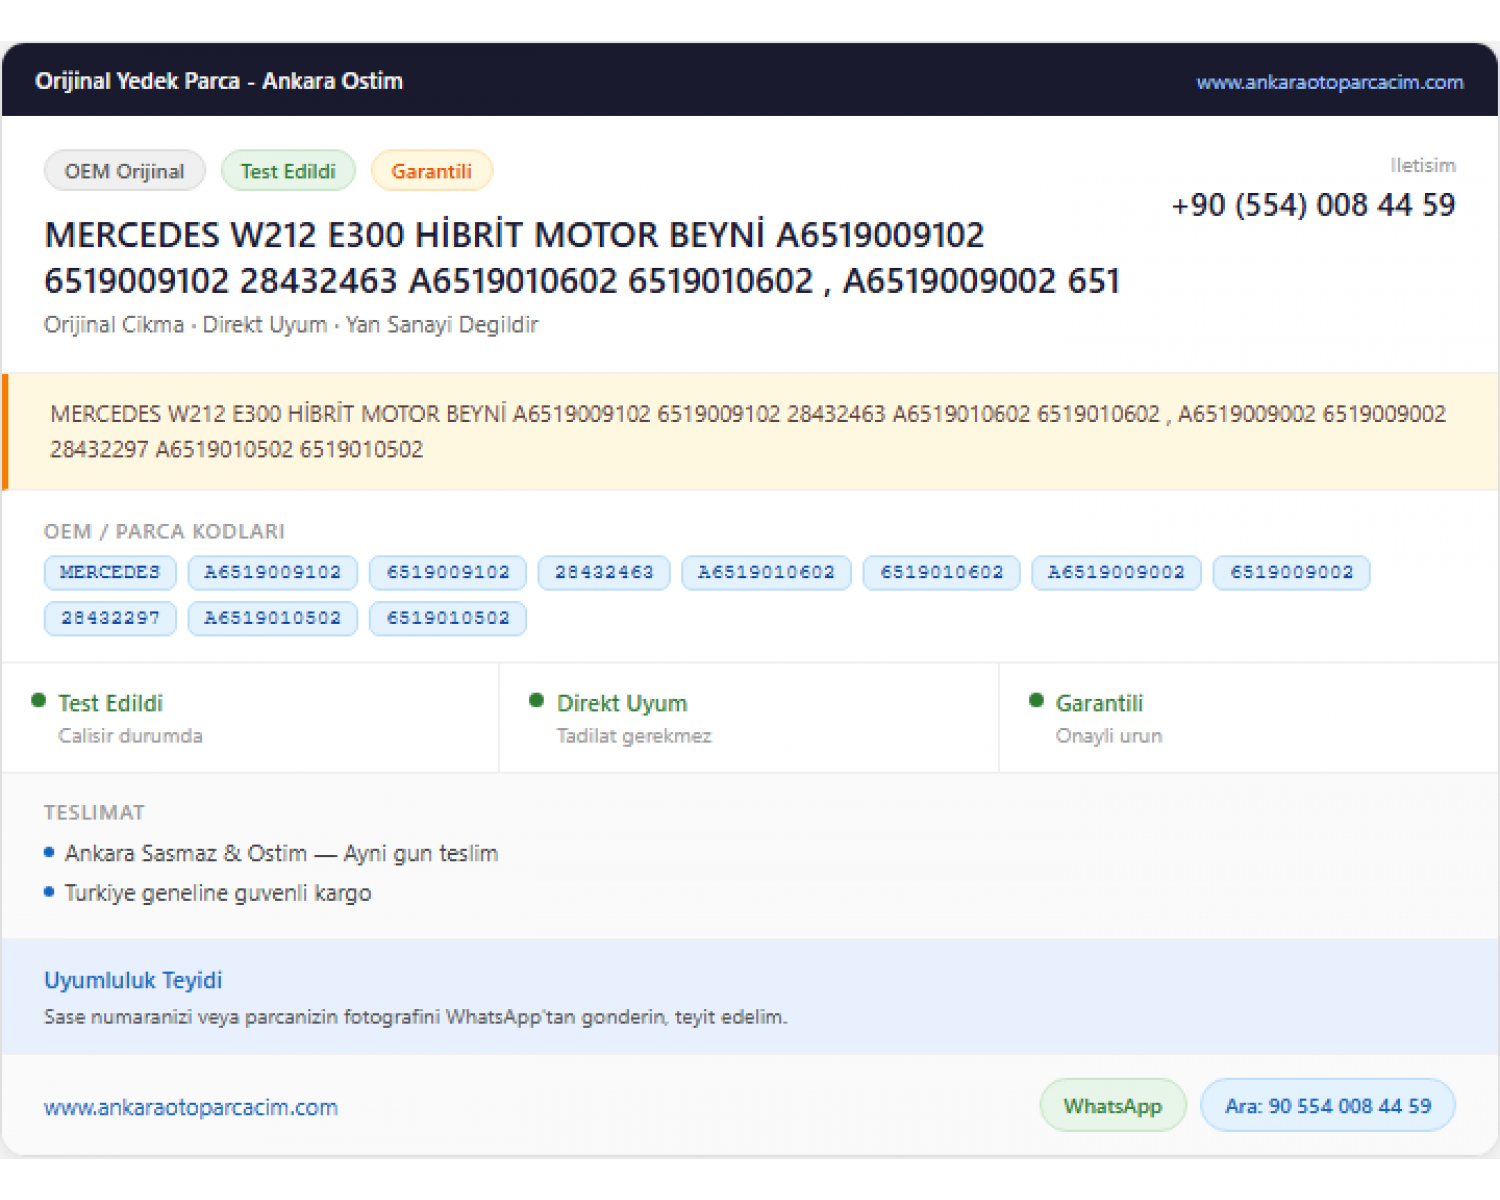
Task: Select the Uyumluluk Teyidi heading
Action: (133, 981)
